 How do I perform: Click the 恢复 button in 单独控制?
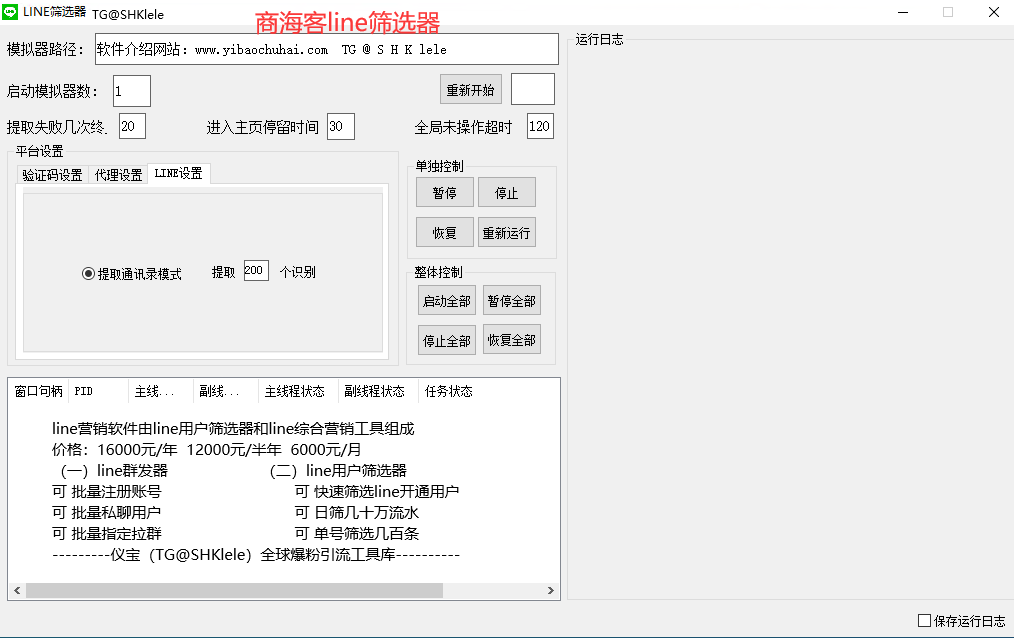point(445,232)
